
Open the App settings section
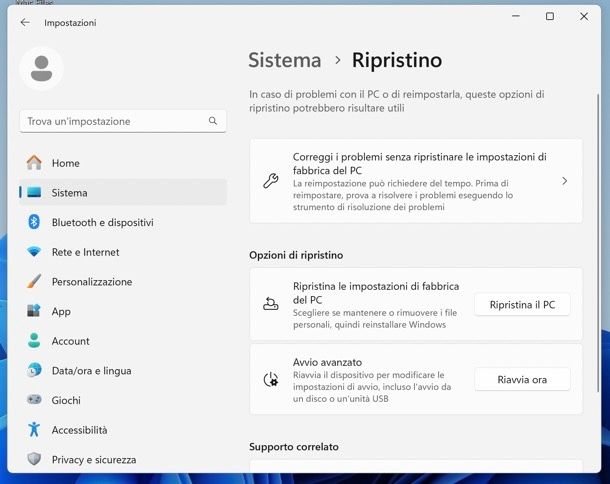123,311
